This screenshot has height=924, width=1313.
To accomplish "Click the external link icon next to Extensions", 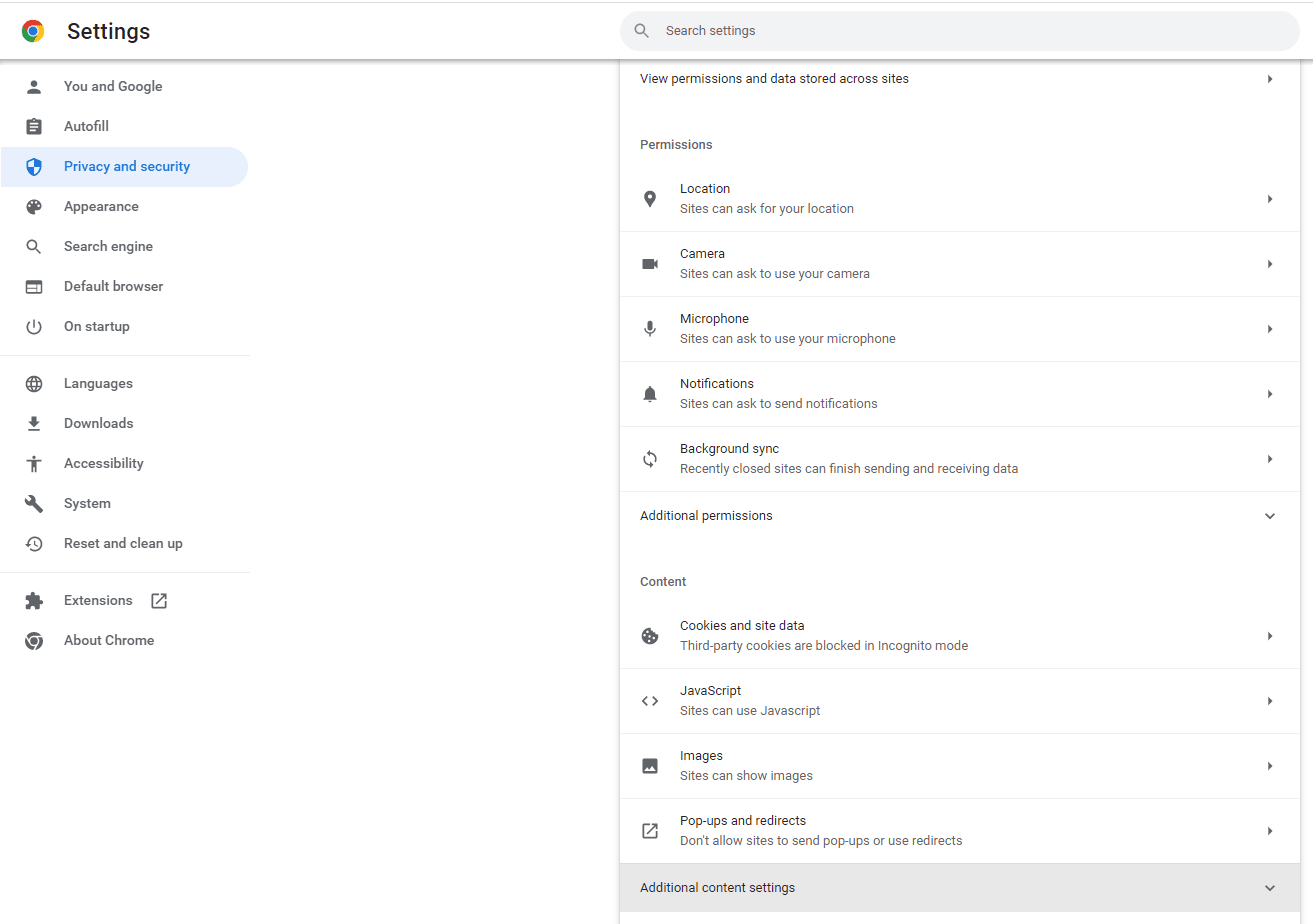I will 158,600.
